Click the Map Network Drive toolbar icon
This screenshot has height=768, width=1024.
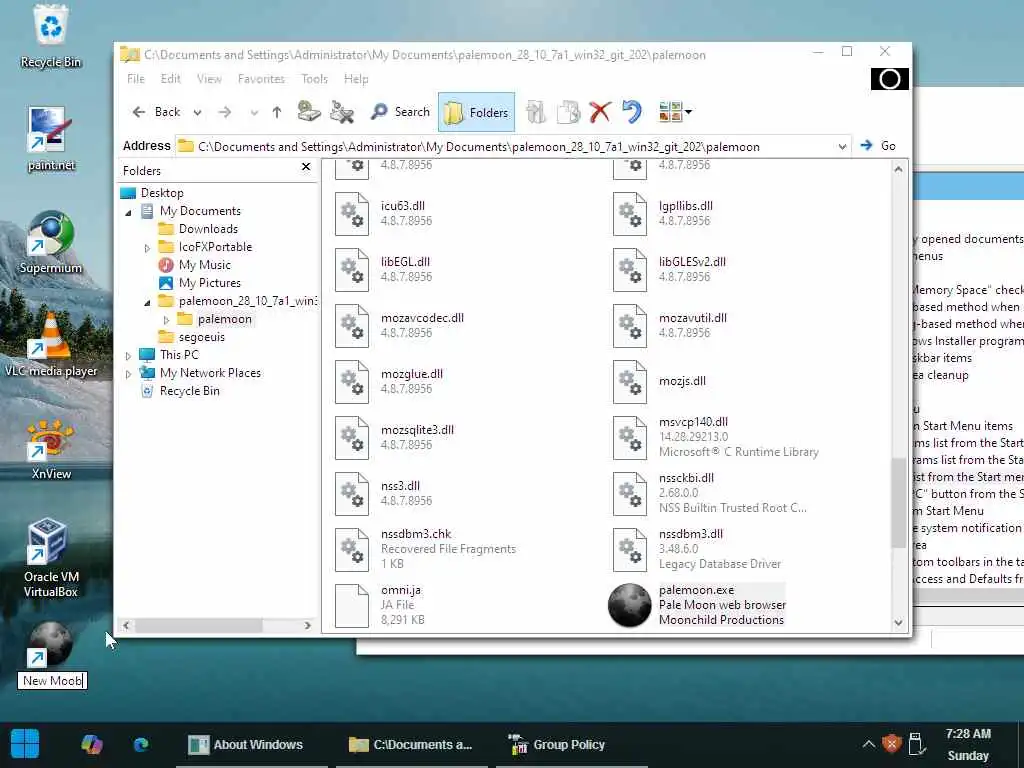(x=309, y=112)
